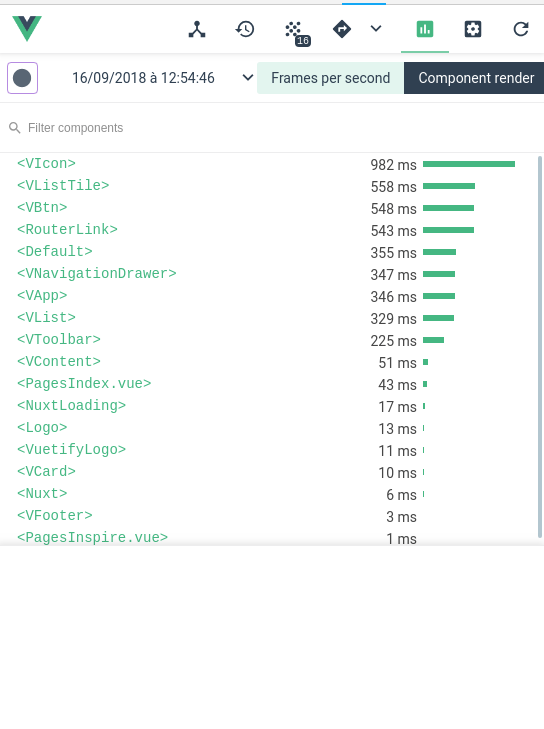Select the <VToolbar> component row
This screenshot has width=544, height=729.
pyautogui.click(x=269, y=340)
